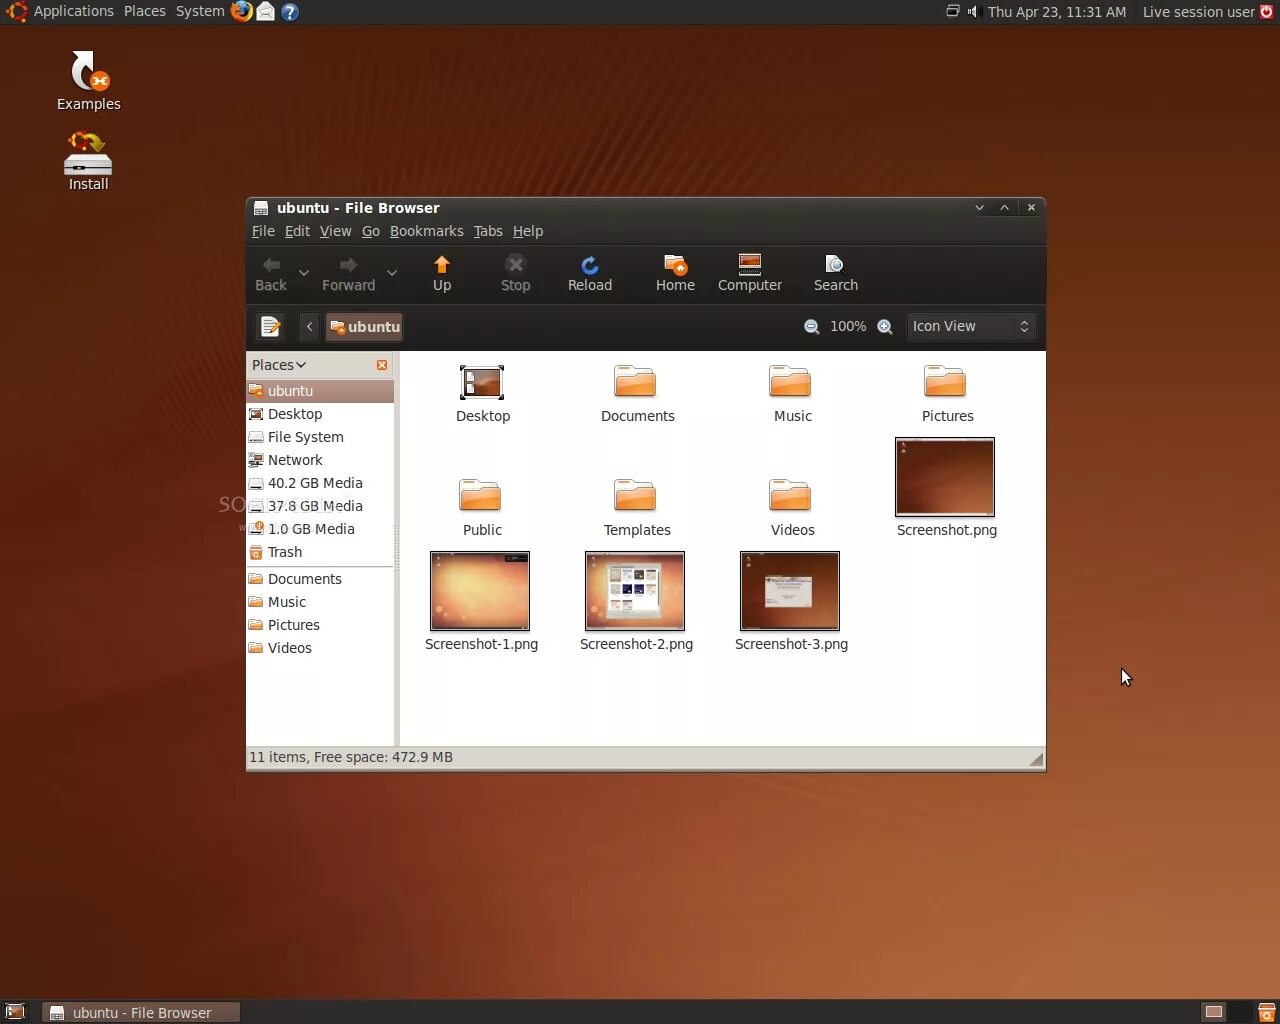The height and width of the screenshot is (1024, 1280).
Task: Open Search from the toolbar
Action: pos(836,274)
